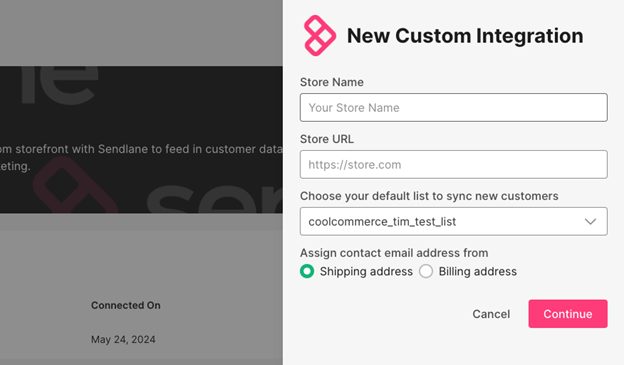Image resolution: width=624 pixels, height=365 pixels.
Task: Click the dimmed Sendlane logo in banner
Action: (75, 185)
